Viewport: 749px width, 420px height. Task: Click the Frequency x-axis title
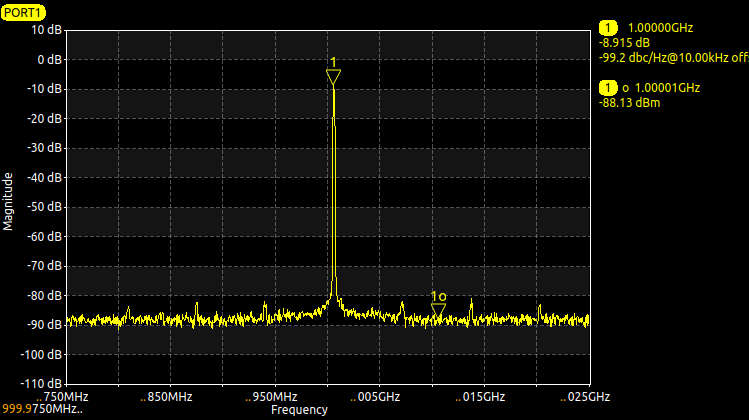300,409
